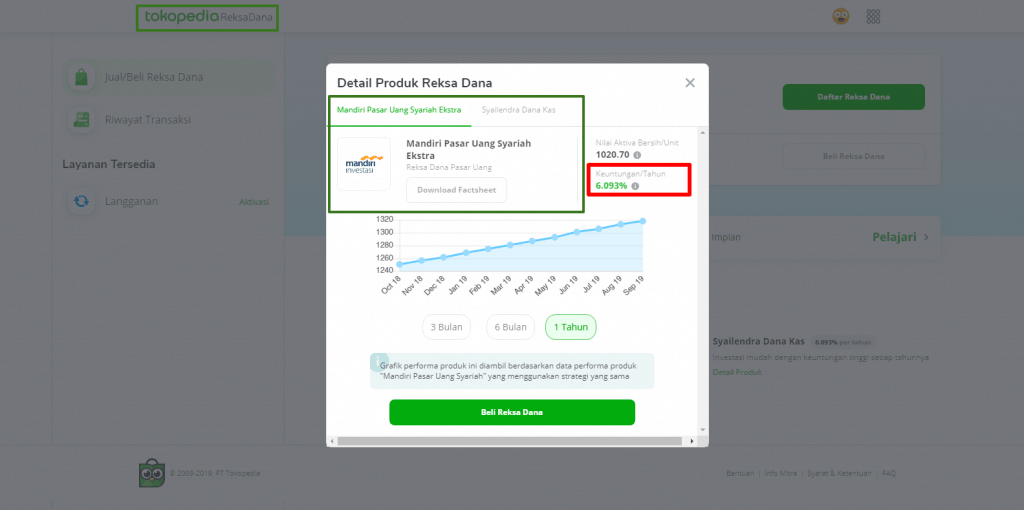Switch to the Syailendra Dana Kas tab
The height and width of the screenshot is (510, 1024).
[519, 110]
